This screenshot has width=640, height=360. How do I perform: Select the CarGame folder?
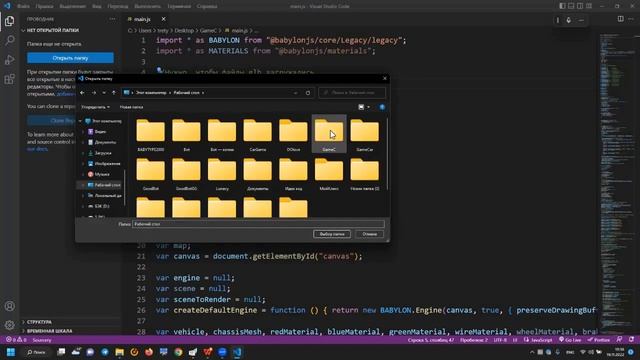point(258,135)
